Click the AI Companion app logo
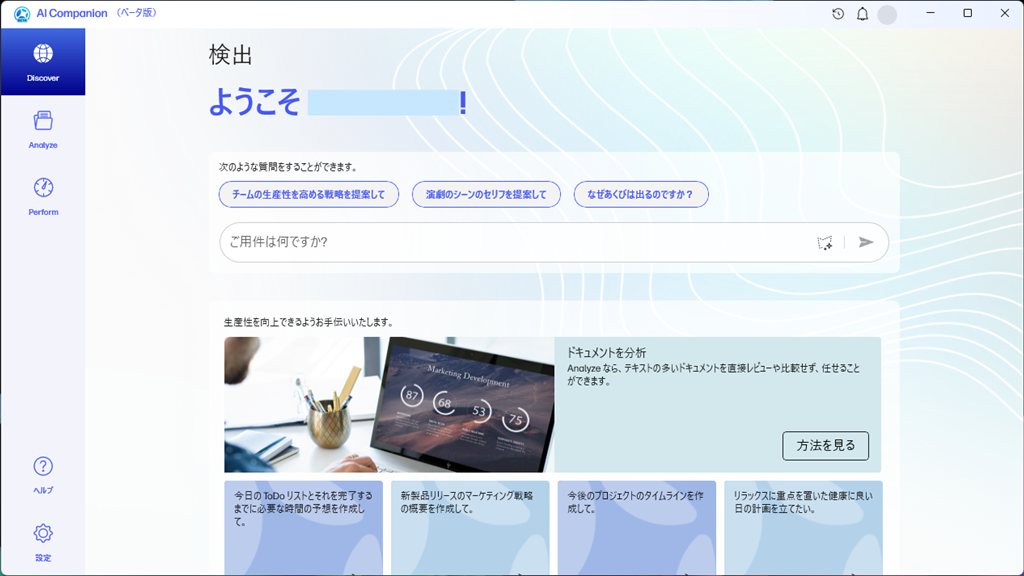1024x576 pixels. pos(22,14)
